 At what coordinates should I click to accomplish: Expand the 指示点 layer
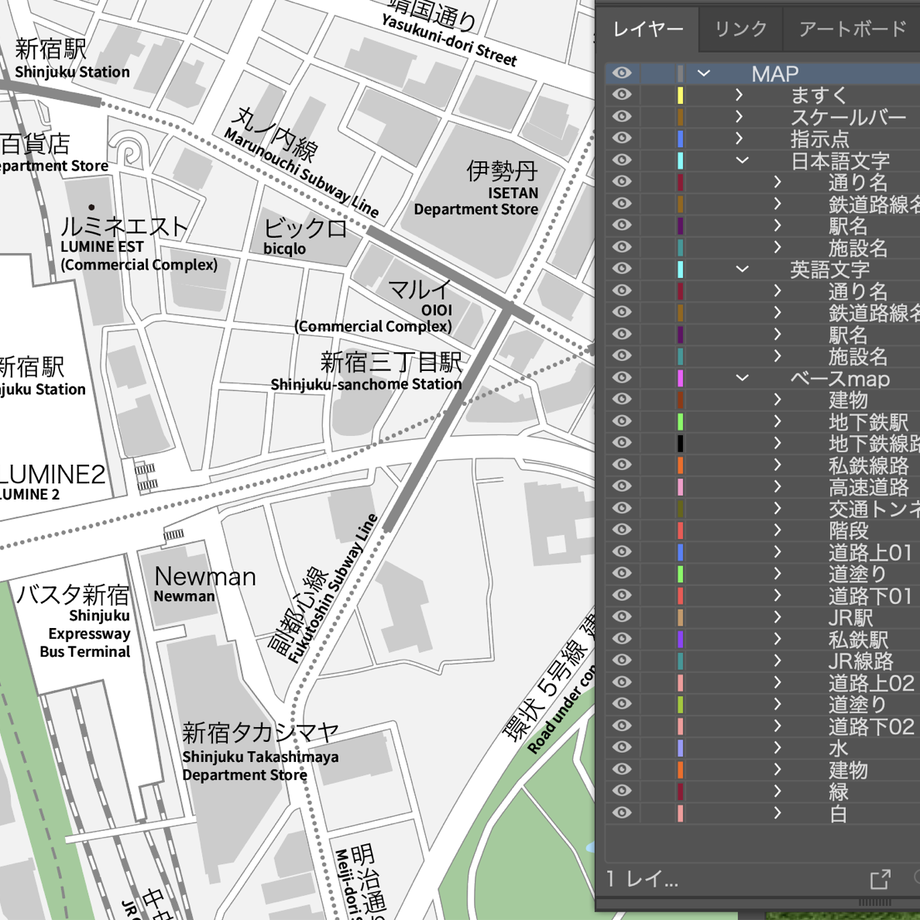pyautogui.click(x=739, y=138)
